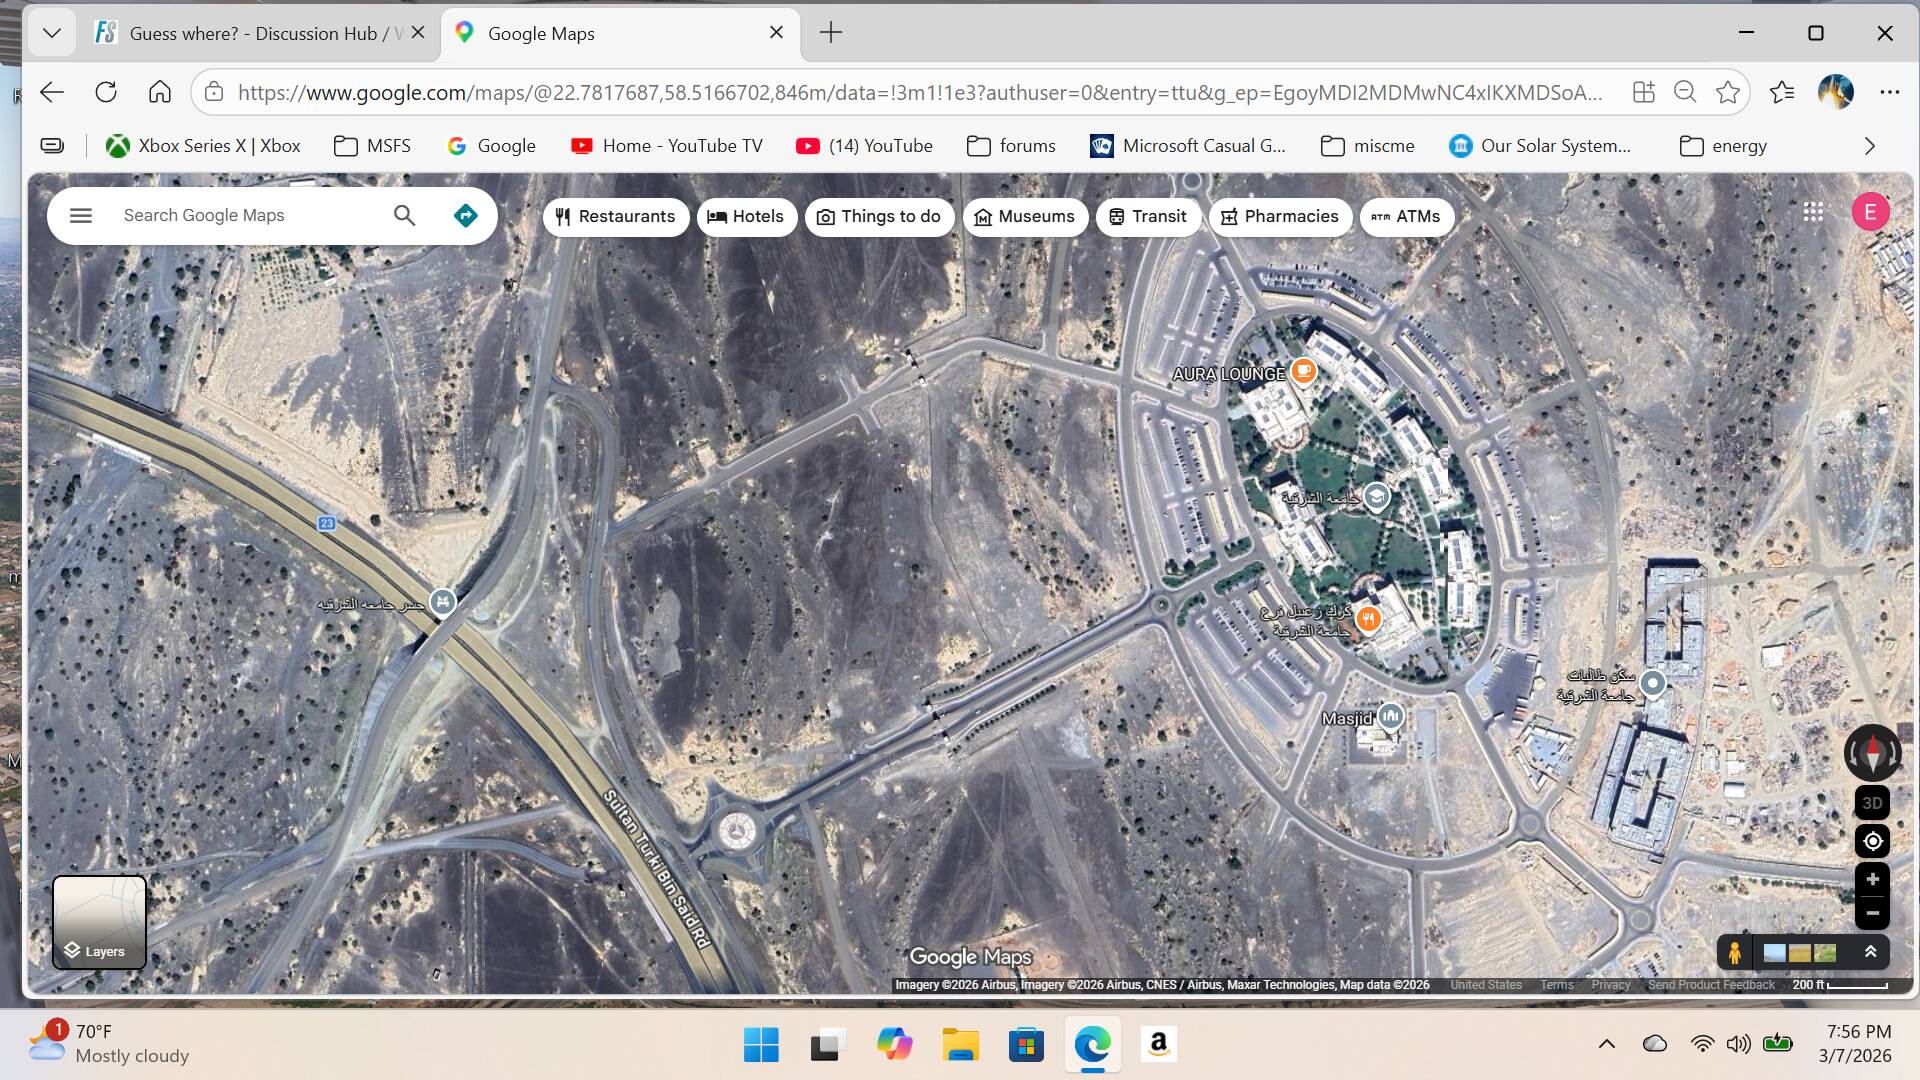Viewport: 1920px width, 1080px height.
Task: Click the show your location button
Action: [x=1872, y=841]
